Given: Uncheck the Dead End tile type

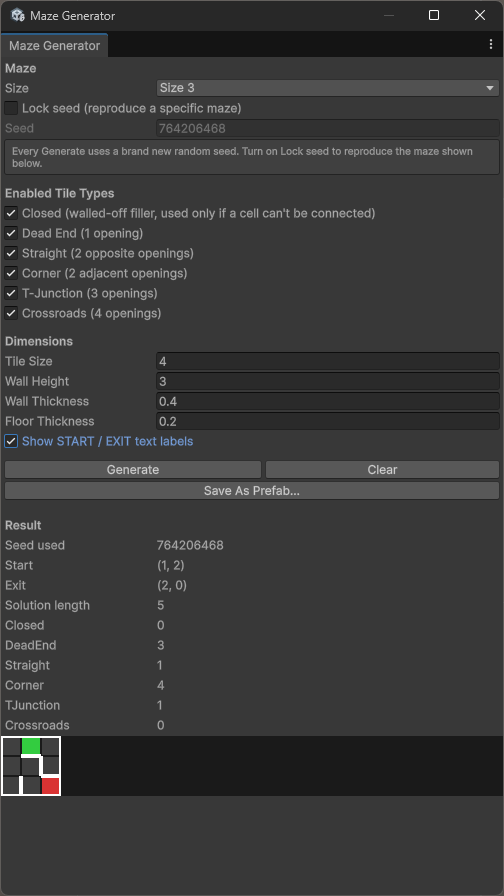Looking at the screenshot, I should [11, 233].
